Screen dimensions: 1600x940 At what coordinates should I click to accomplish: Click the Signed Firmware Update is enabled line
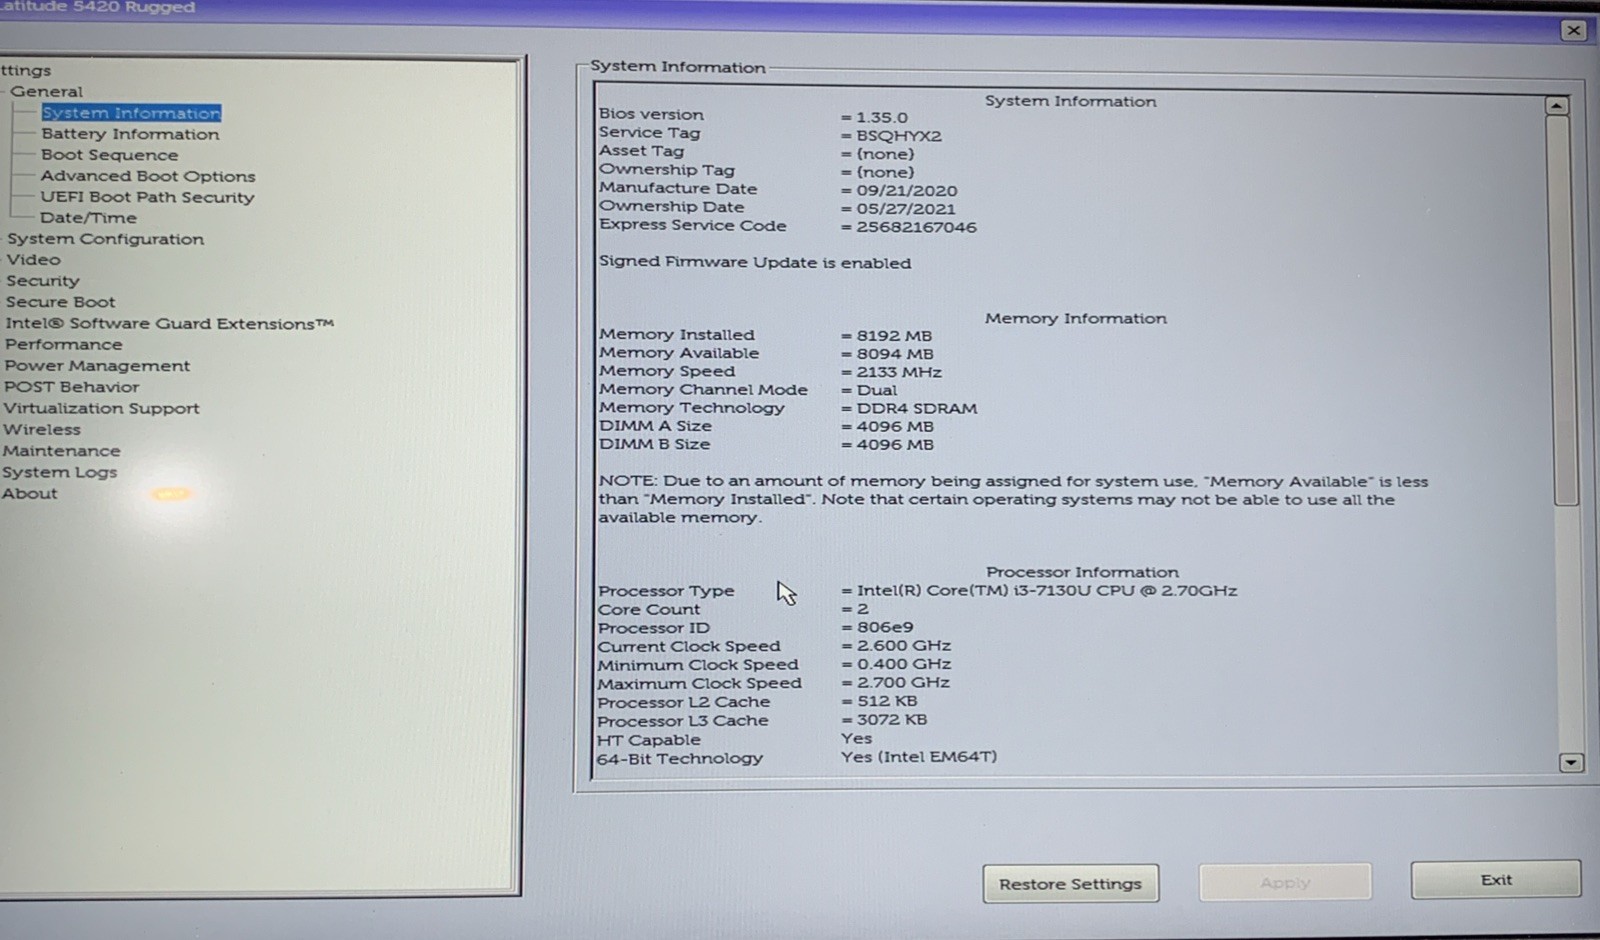[755, 263]
